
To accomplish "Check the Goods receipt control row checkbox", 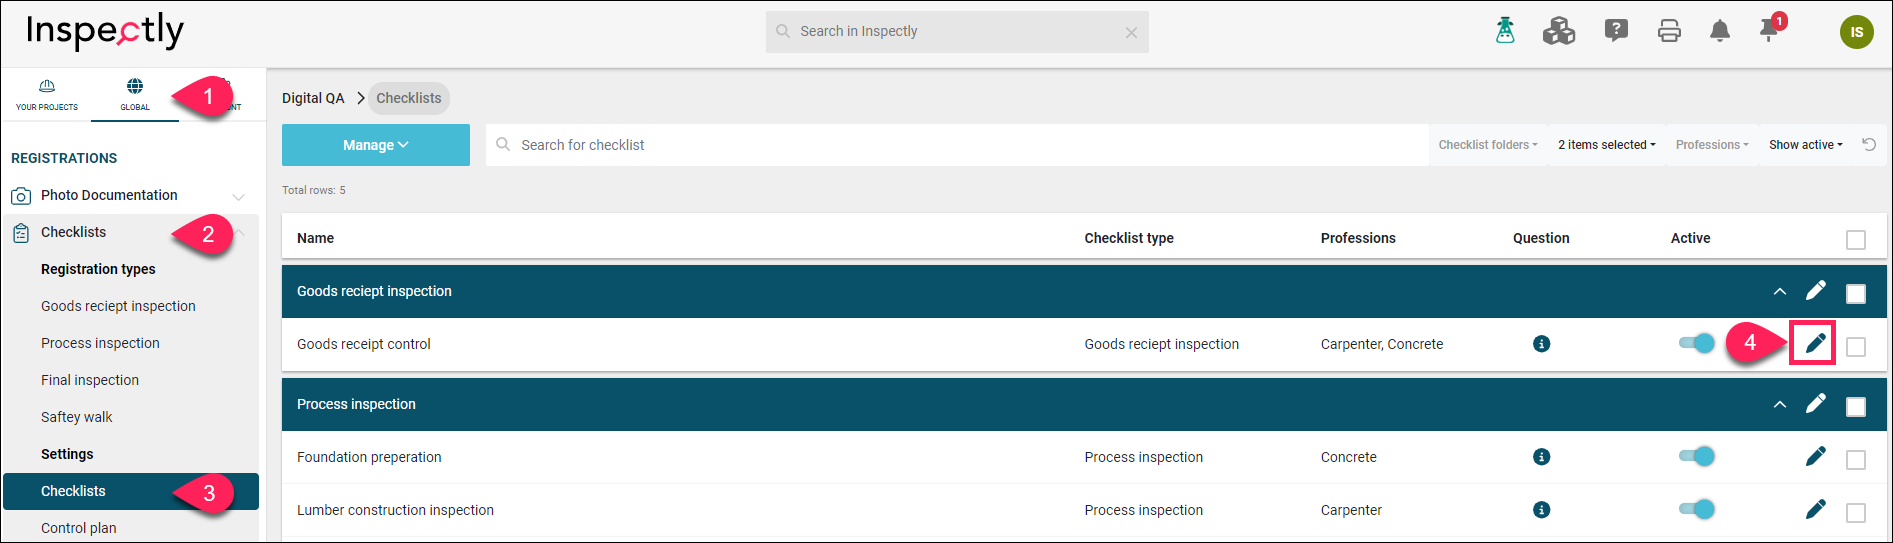I will tap(1856, 347).
